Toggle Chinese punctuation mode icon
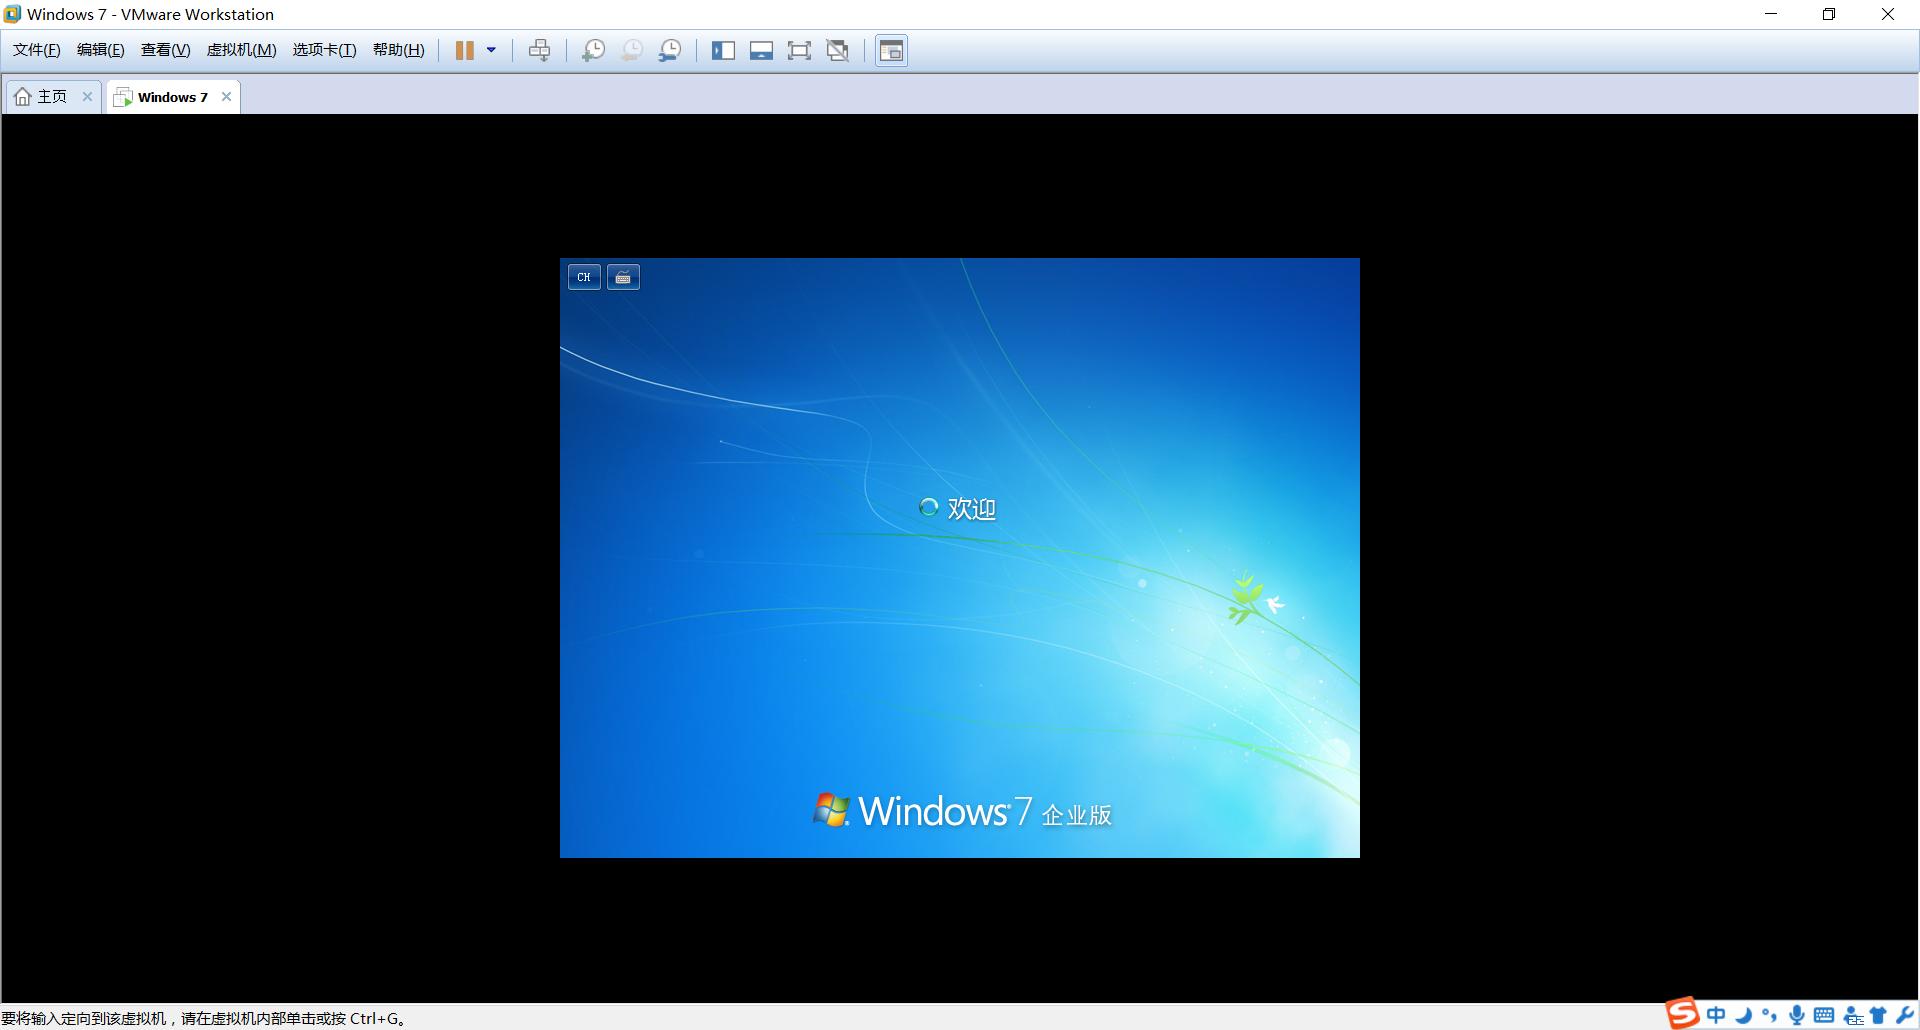 [x=1769, y=1016]
